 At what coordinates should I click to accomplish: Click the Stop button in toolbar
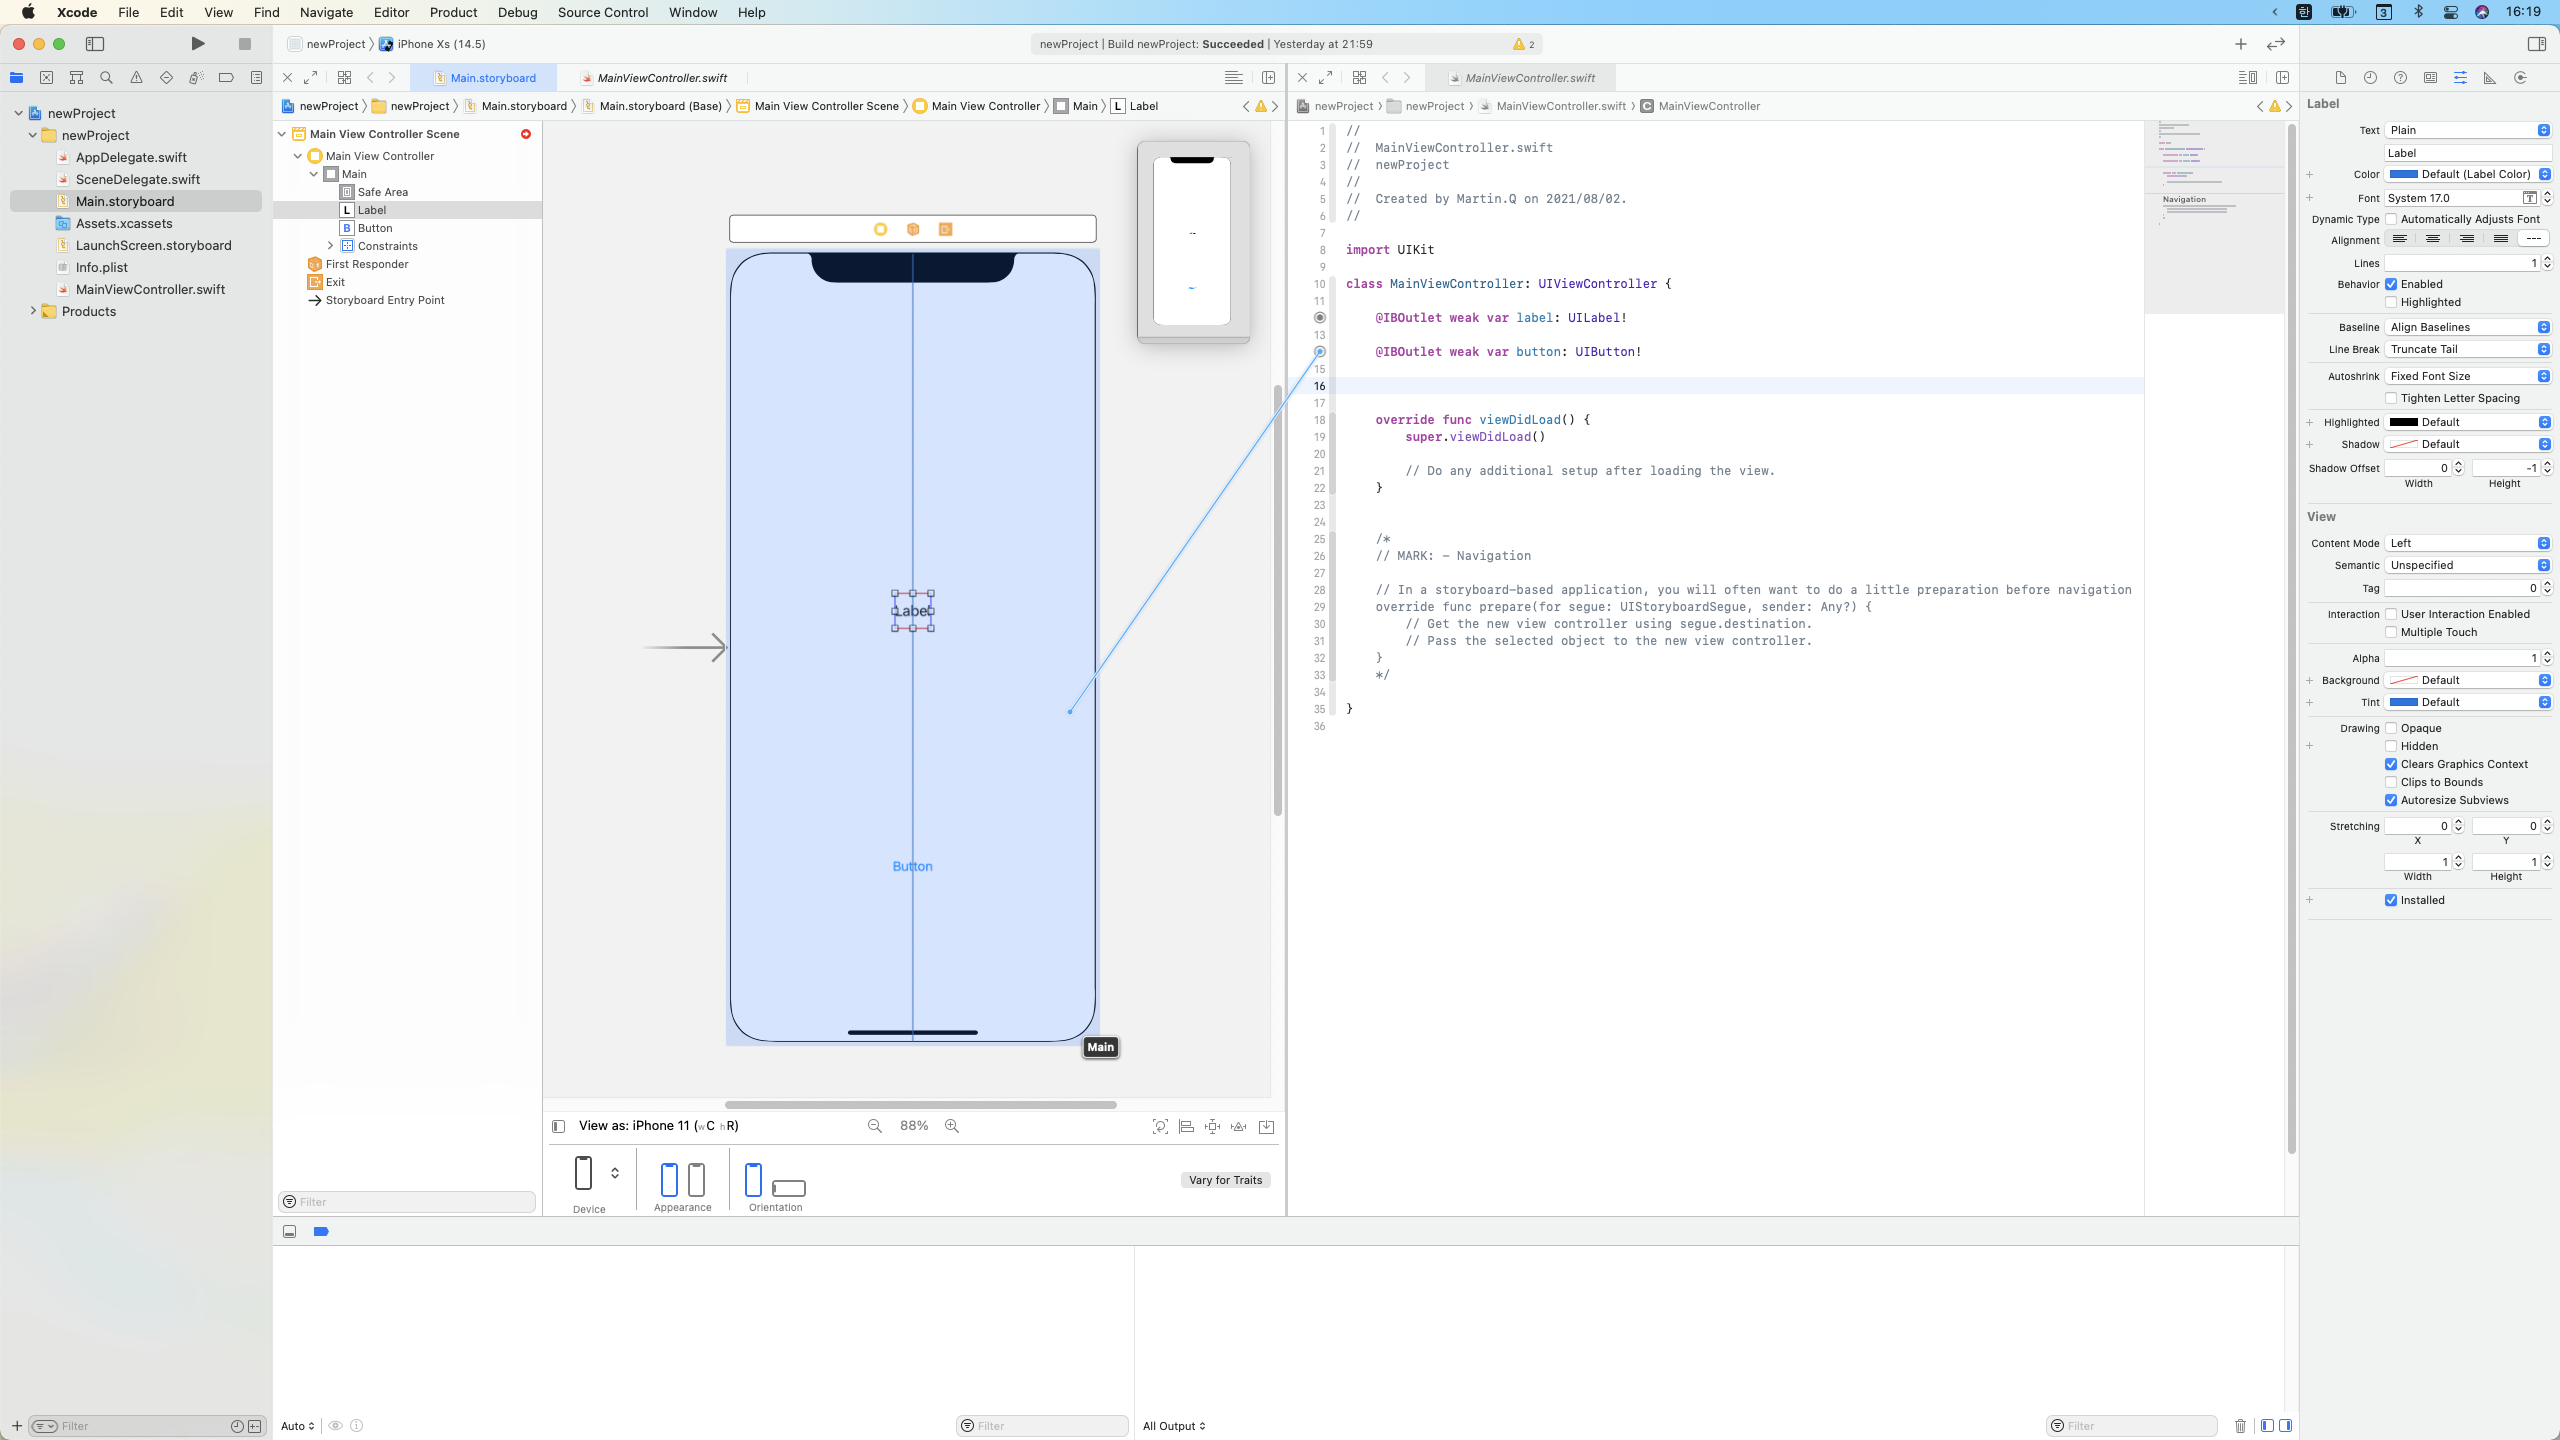(x=244, y=44)
